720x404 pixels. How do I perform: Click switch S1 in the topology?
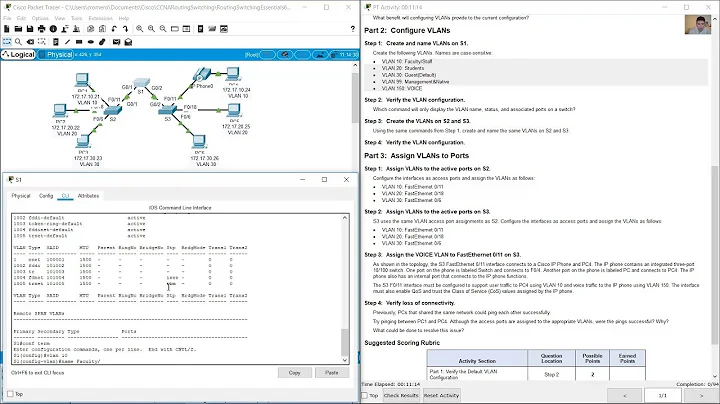point(141,83)
